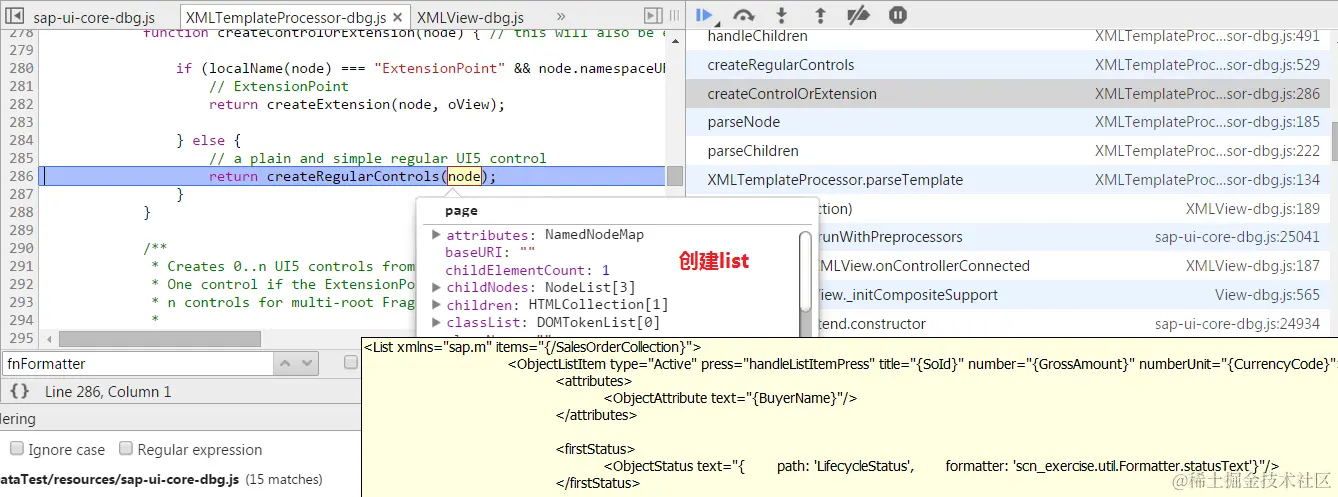The height and width of the screenshot is (497, 1338).
Task: Open link XMLTemplateProc...sor-dbg.js:529
Action: [1207, 65]
